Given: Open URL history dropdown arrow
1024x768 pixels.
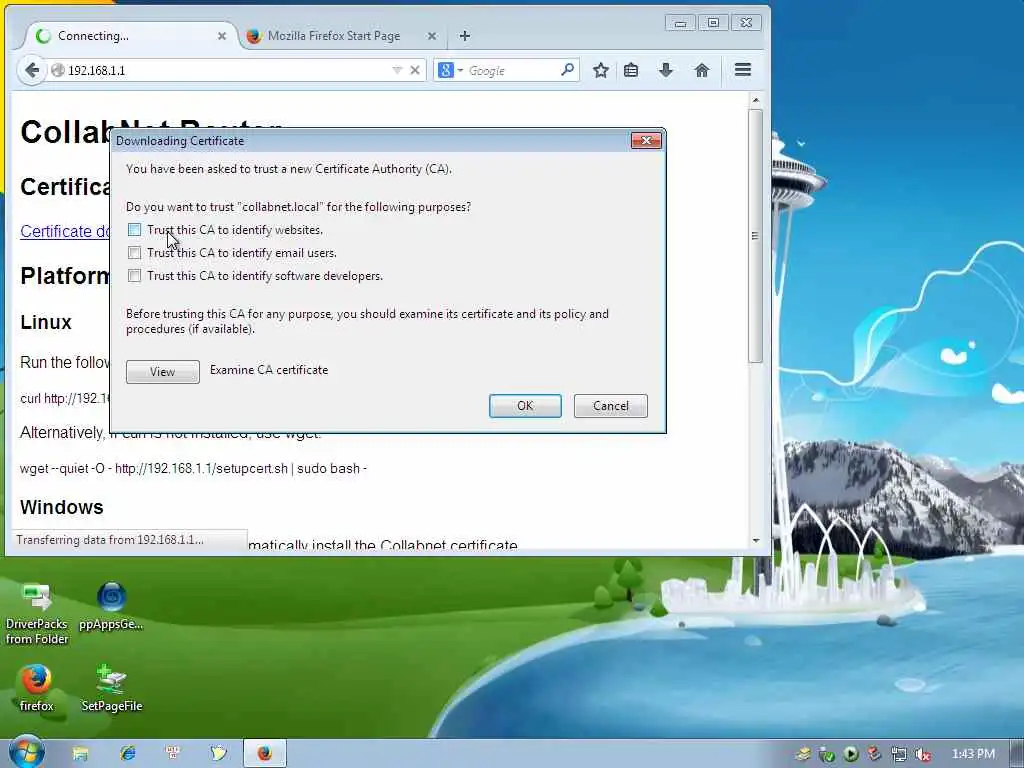Looking at the screenshot, I should (397, 70).
